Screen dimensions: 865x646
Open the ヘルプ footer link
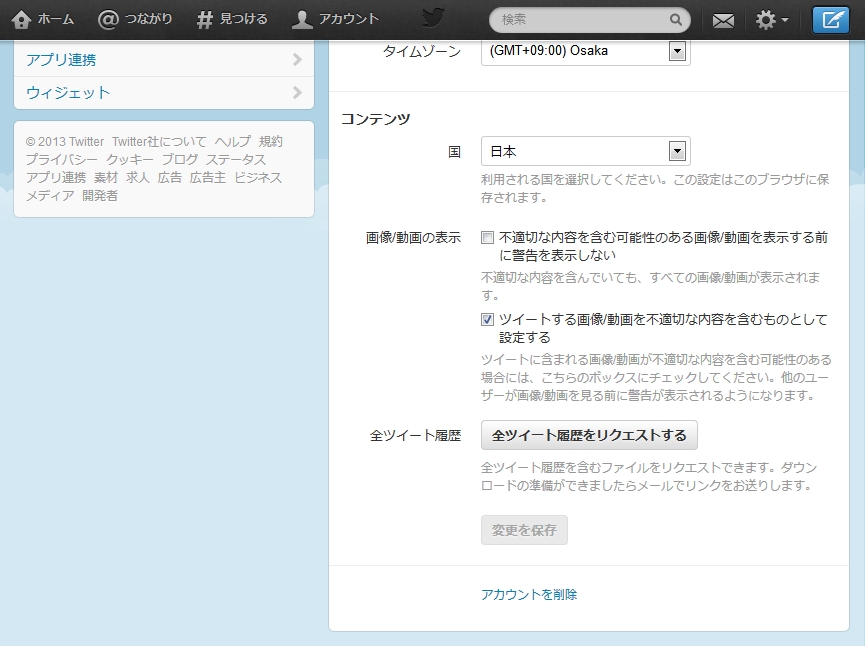coord(232,142)
